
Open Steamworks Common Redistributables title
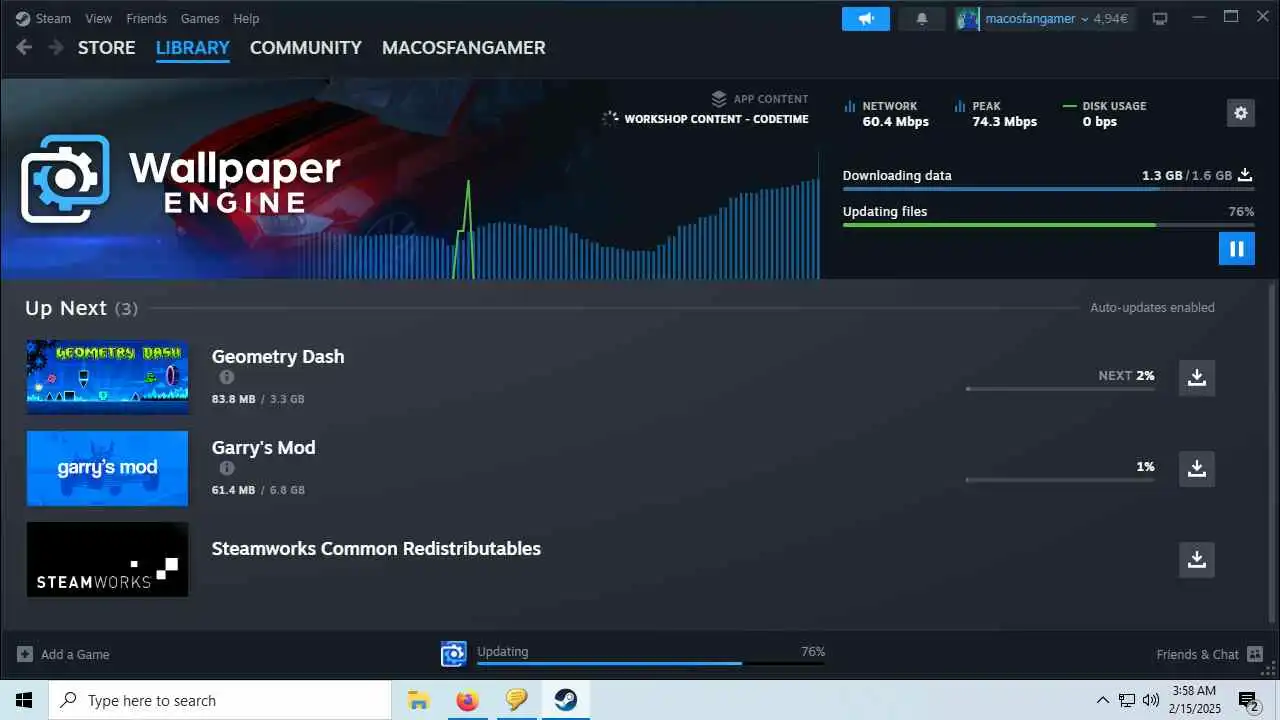[x=376, y=548]
